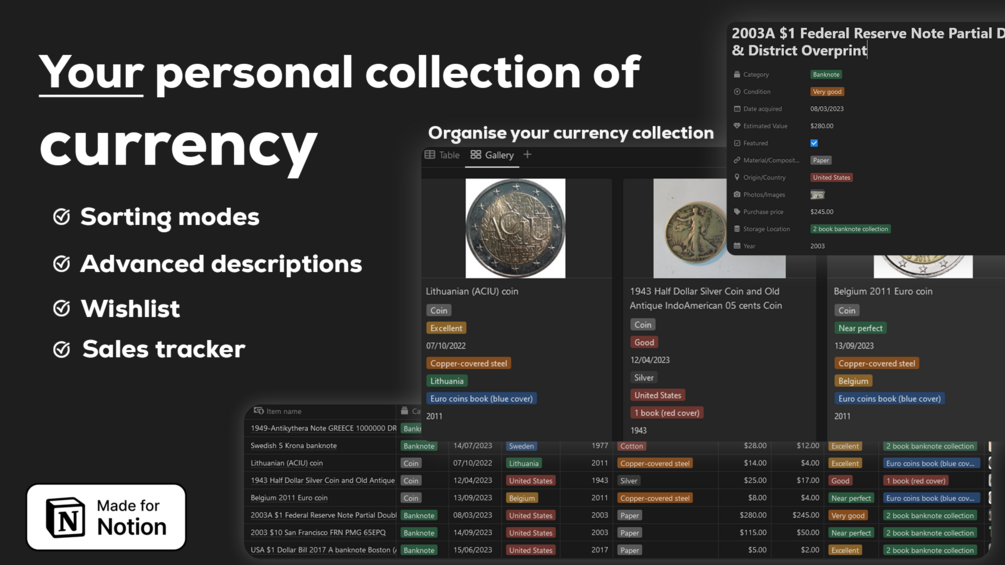Click the Category property icon in detail panel
This screenshot has width=1005, height=565.
[x=736, y=74]
